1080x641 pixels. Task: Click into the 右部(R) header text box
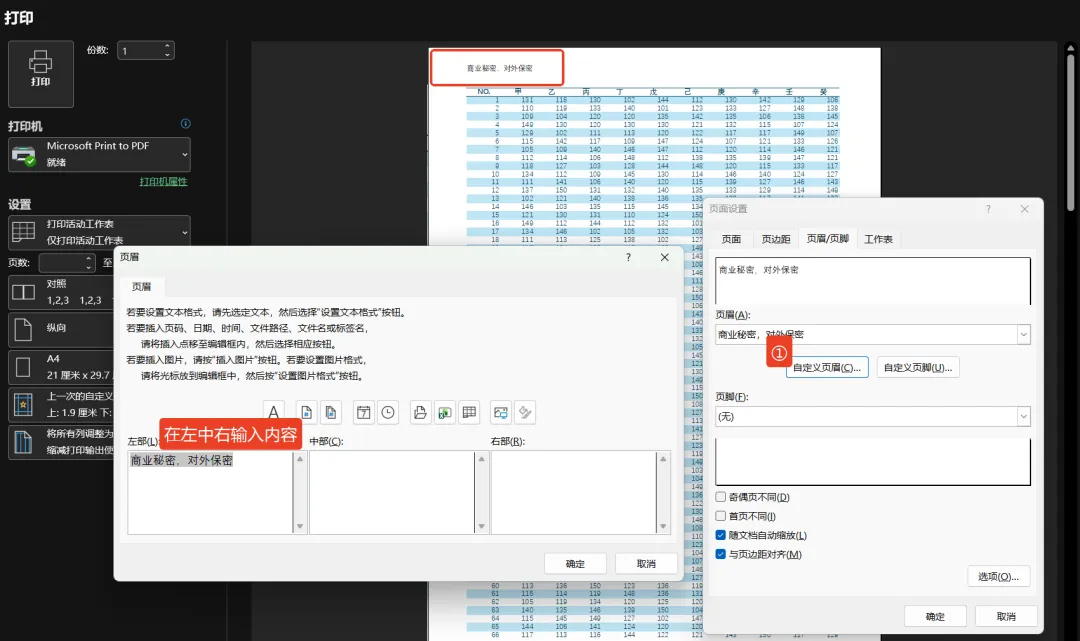(574, 492)
